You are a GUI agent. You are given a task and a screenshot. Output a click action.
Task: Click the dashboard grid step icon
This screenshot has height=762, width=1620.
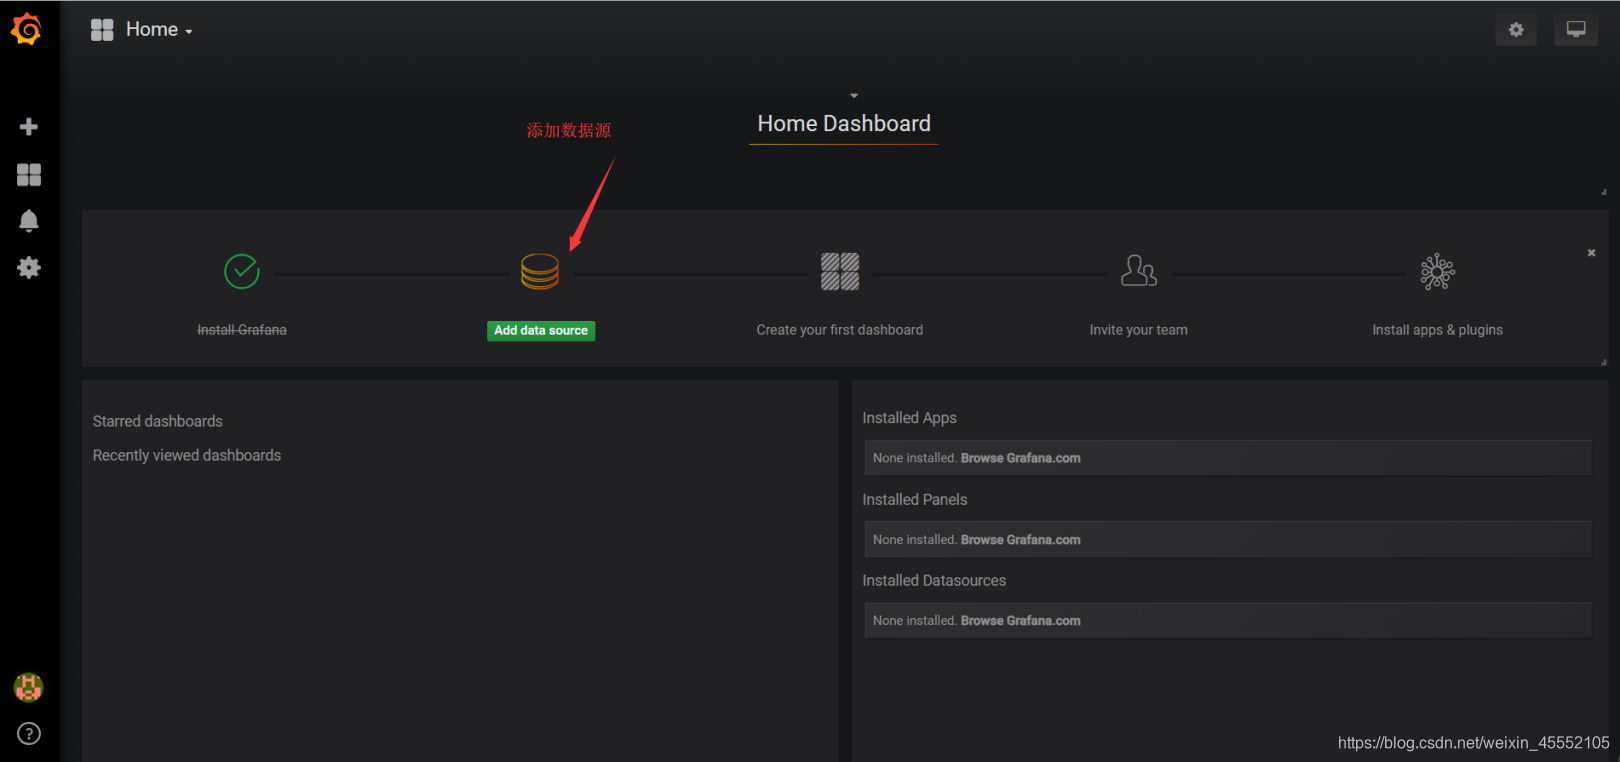840,271
